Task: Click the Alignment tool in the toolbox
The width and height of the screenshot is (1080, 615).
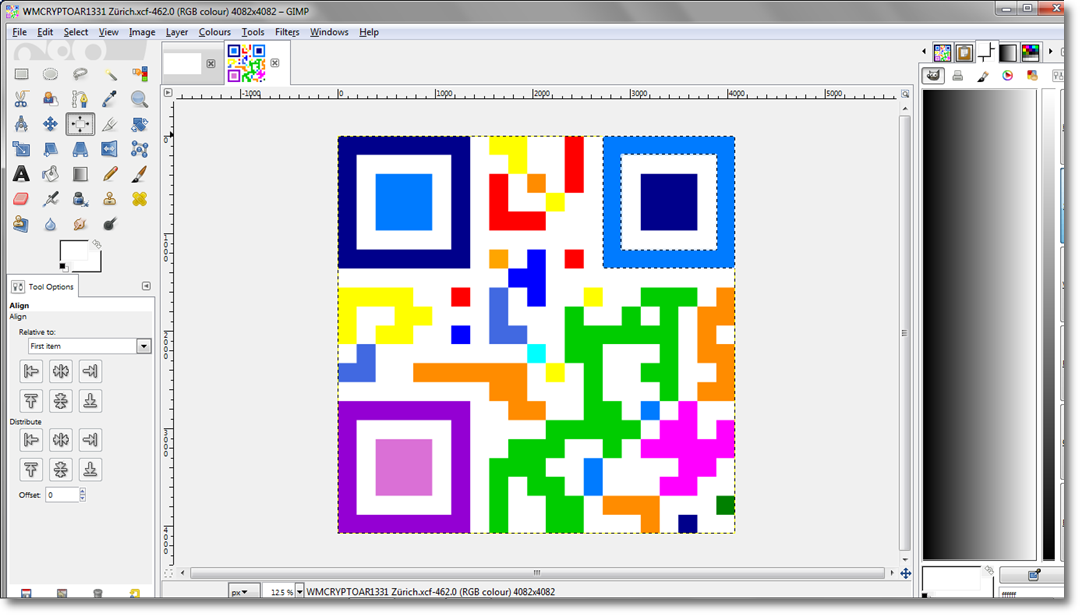Action: point(80,124)
